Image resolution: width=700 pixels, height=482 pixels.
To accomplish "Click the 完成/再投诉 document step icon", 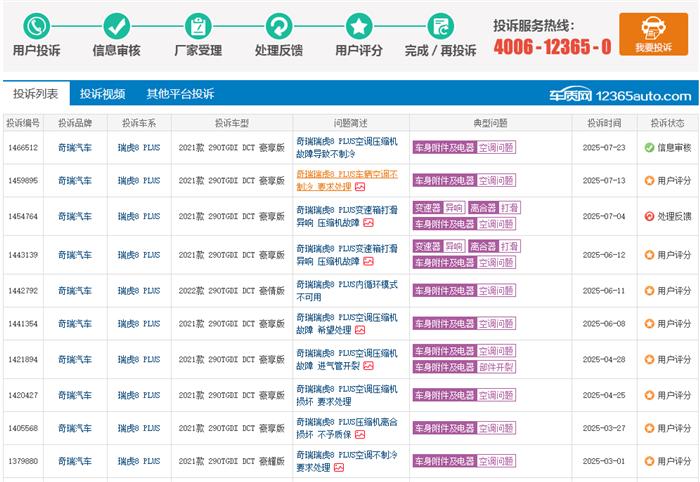I will [x=440, y=25].
